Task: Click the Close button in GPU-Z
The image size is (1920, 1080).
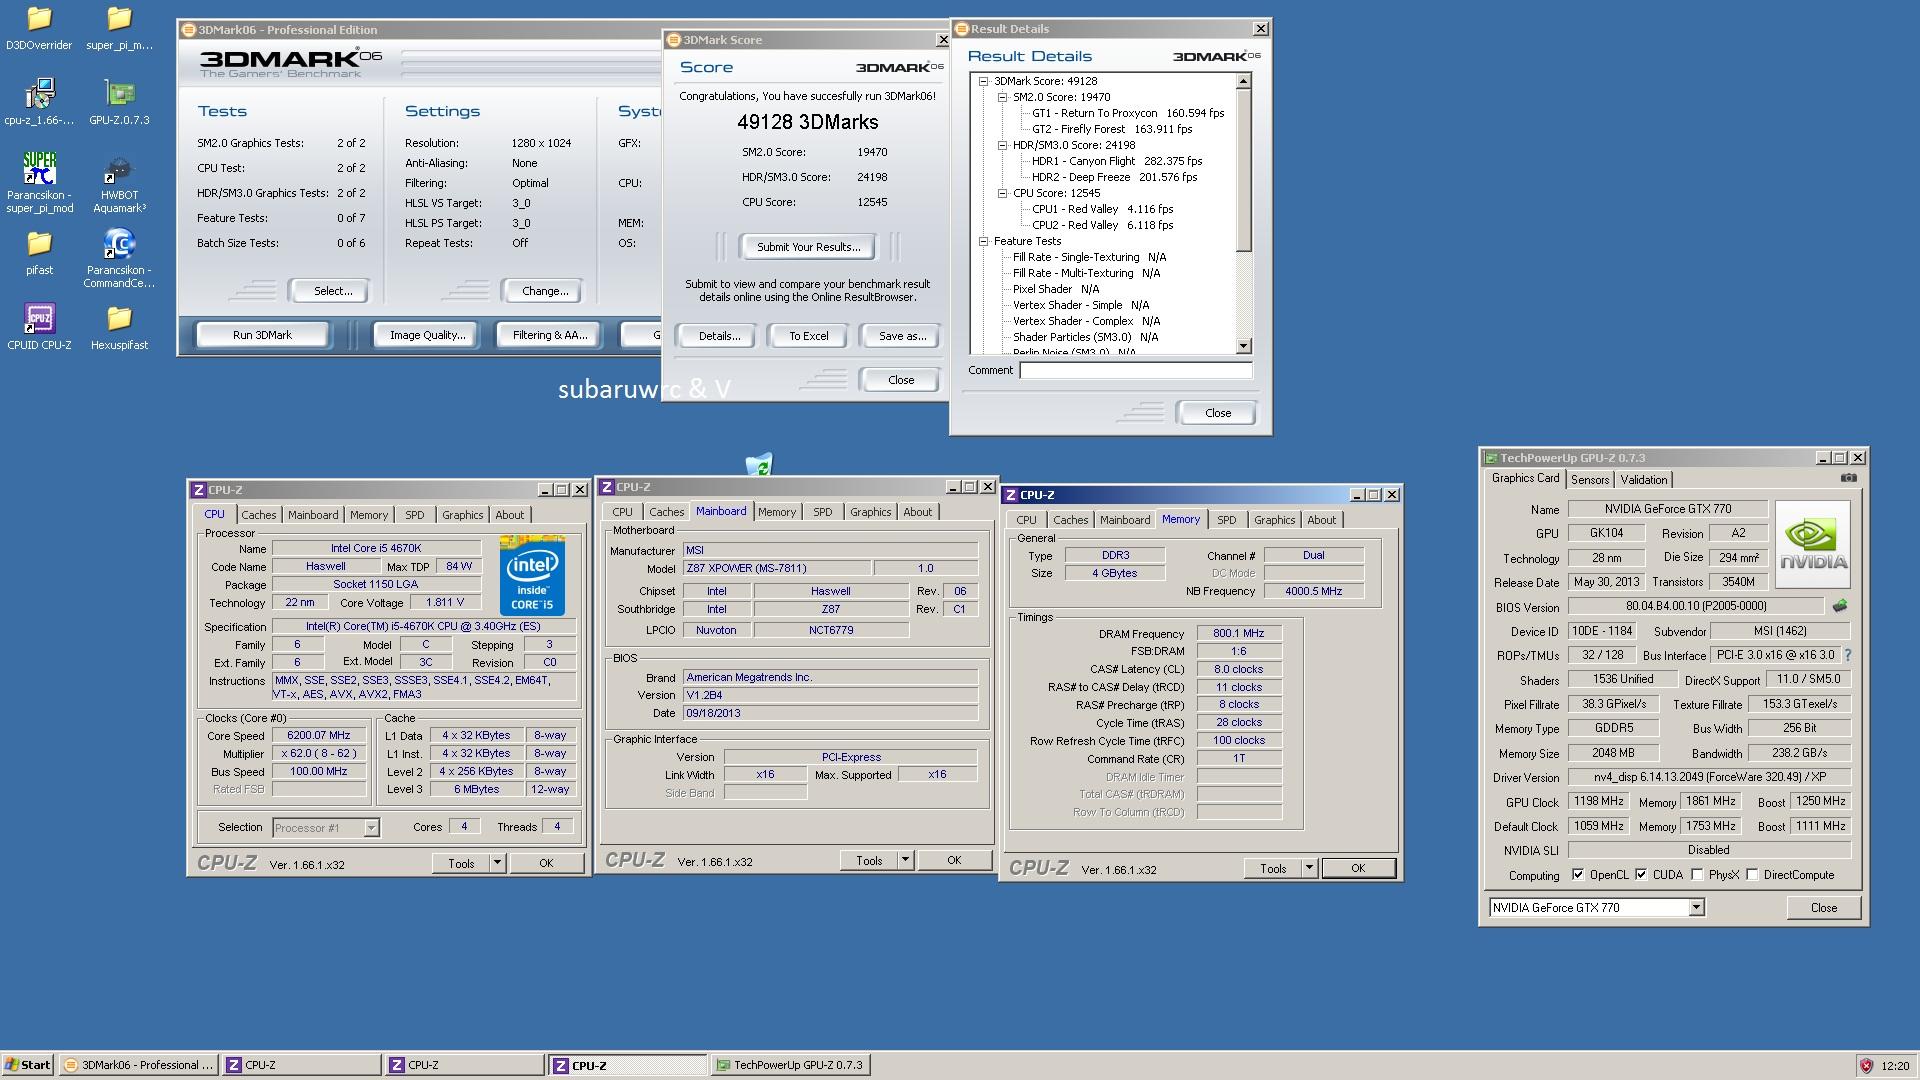Action: pyautogui.click(x=1823, y=908)
